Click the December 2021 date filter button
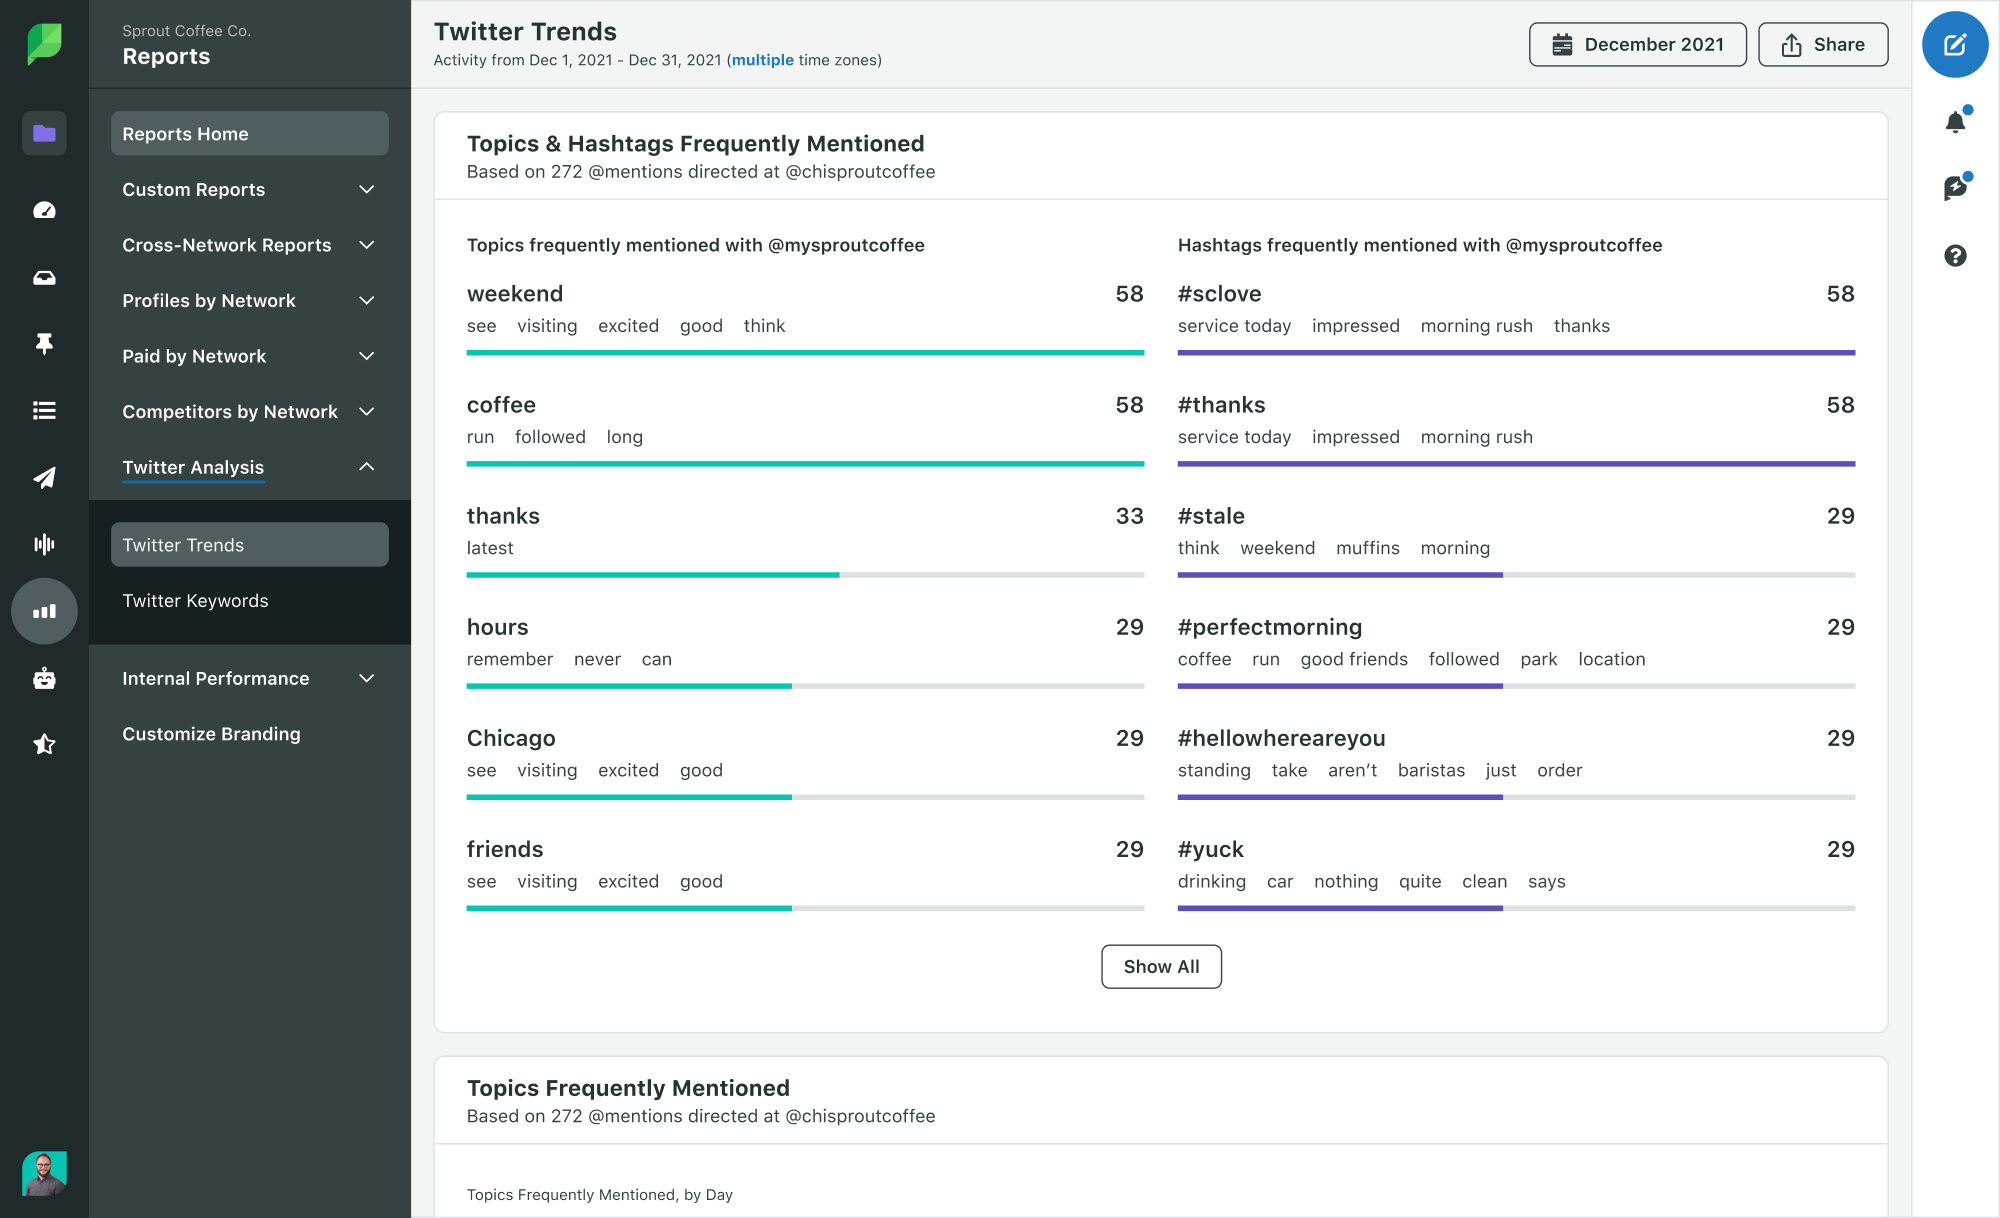The height and width of the screenshot is (1218, 2000). coord(1640,44)
